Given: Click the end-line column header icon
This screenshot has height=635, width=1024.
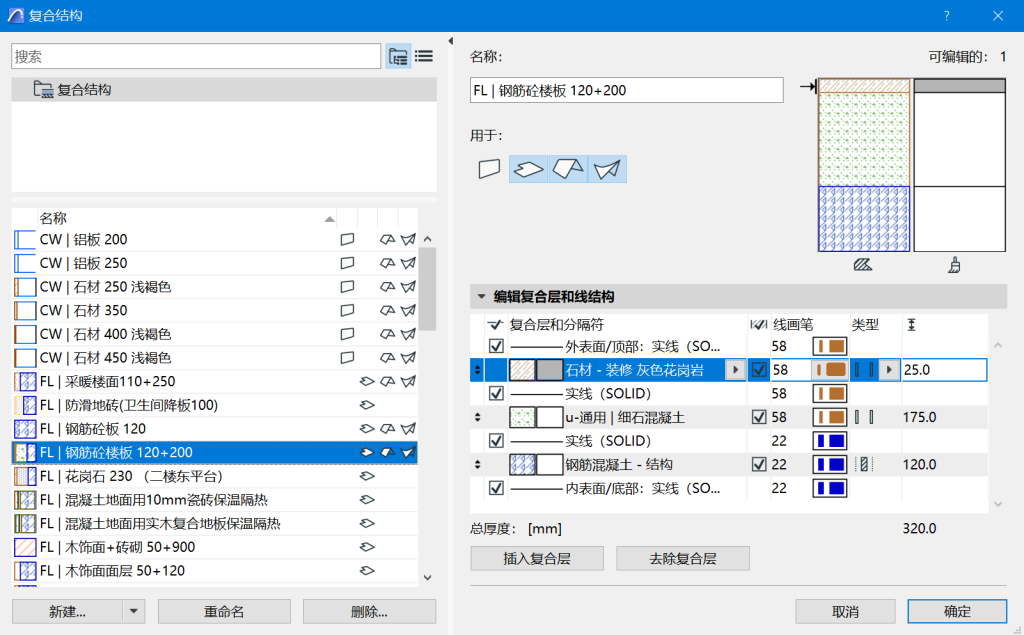Looking at the screenshot, I should (x=758, y=325).
